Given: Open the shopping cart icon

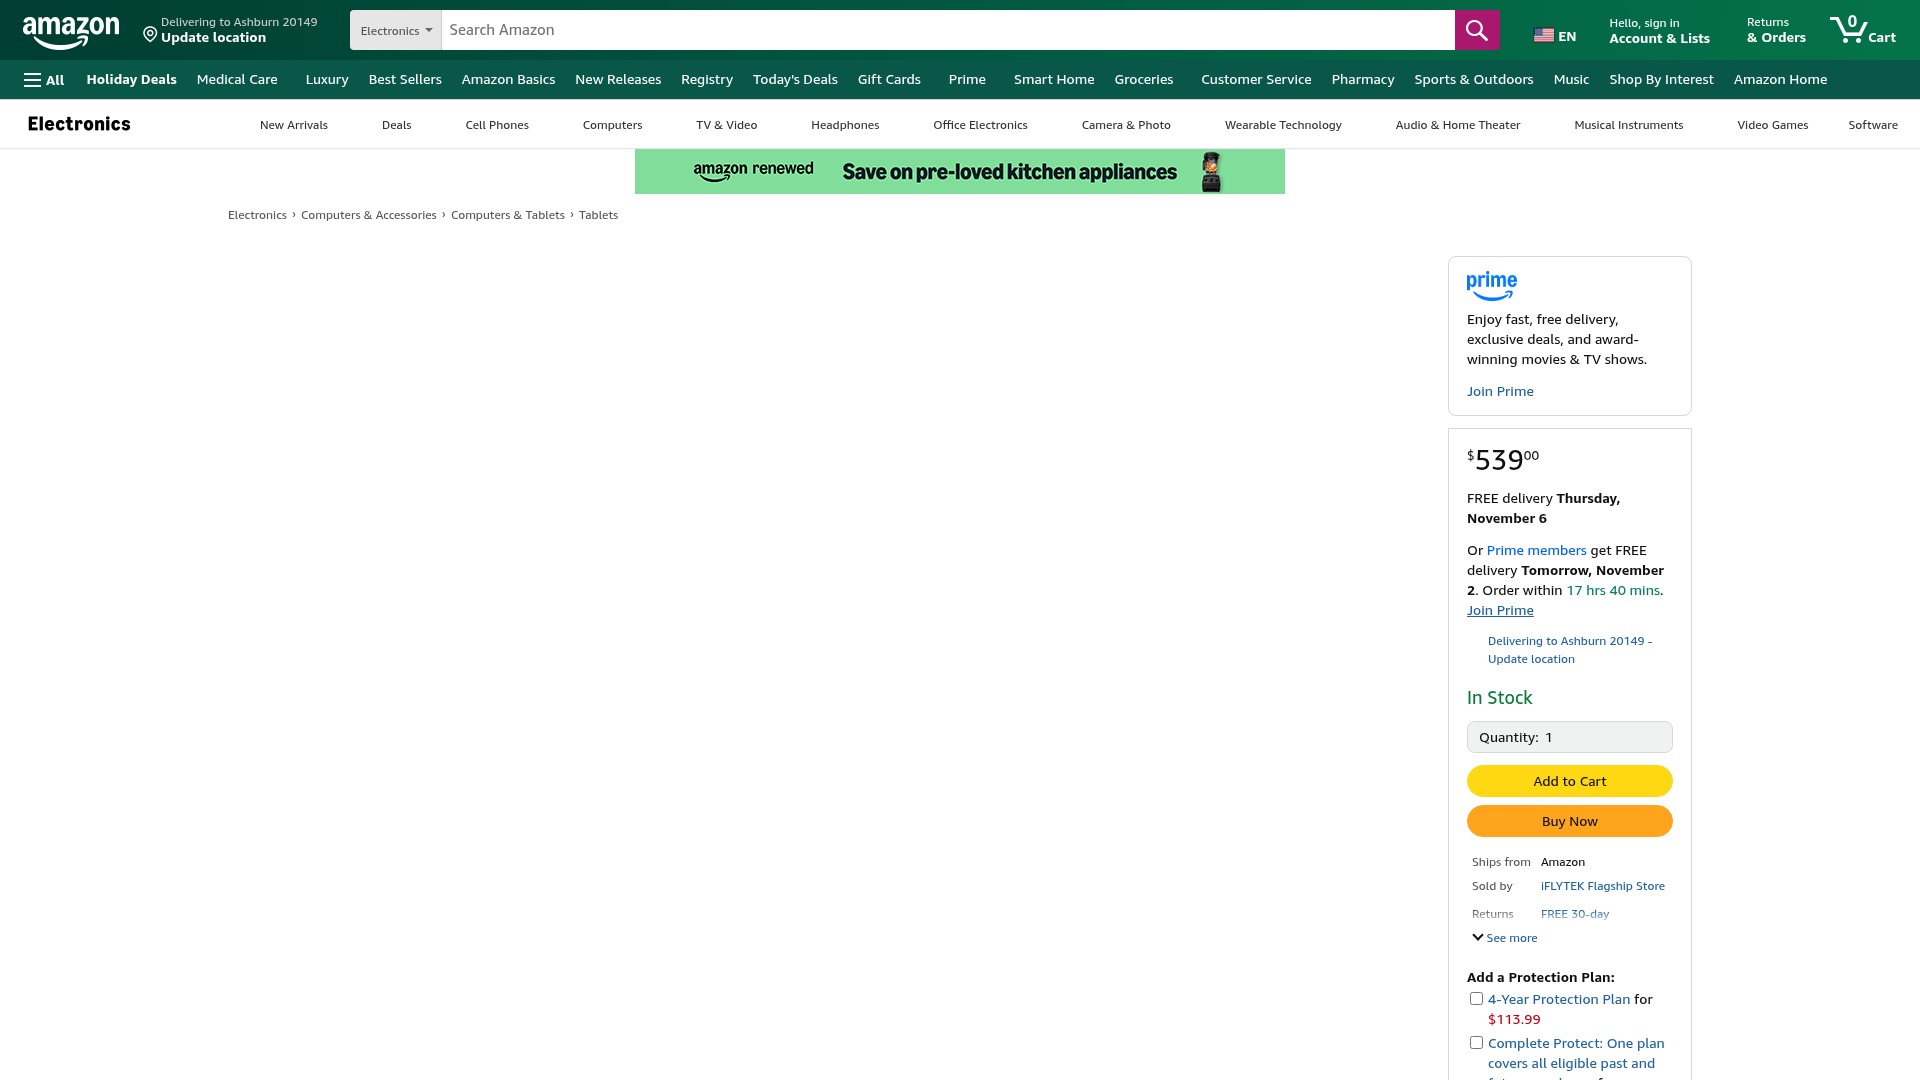Looking at the screenshot, I should (1862, 30).
